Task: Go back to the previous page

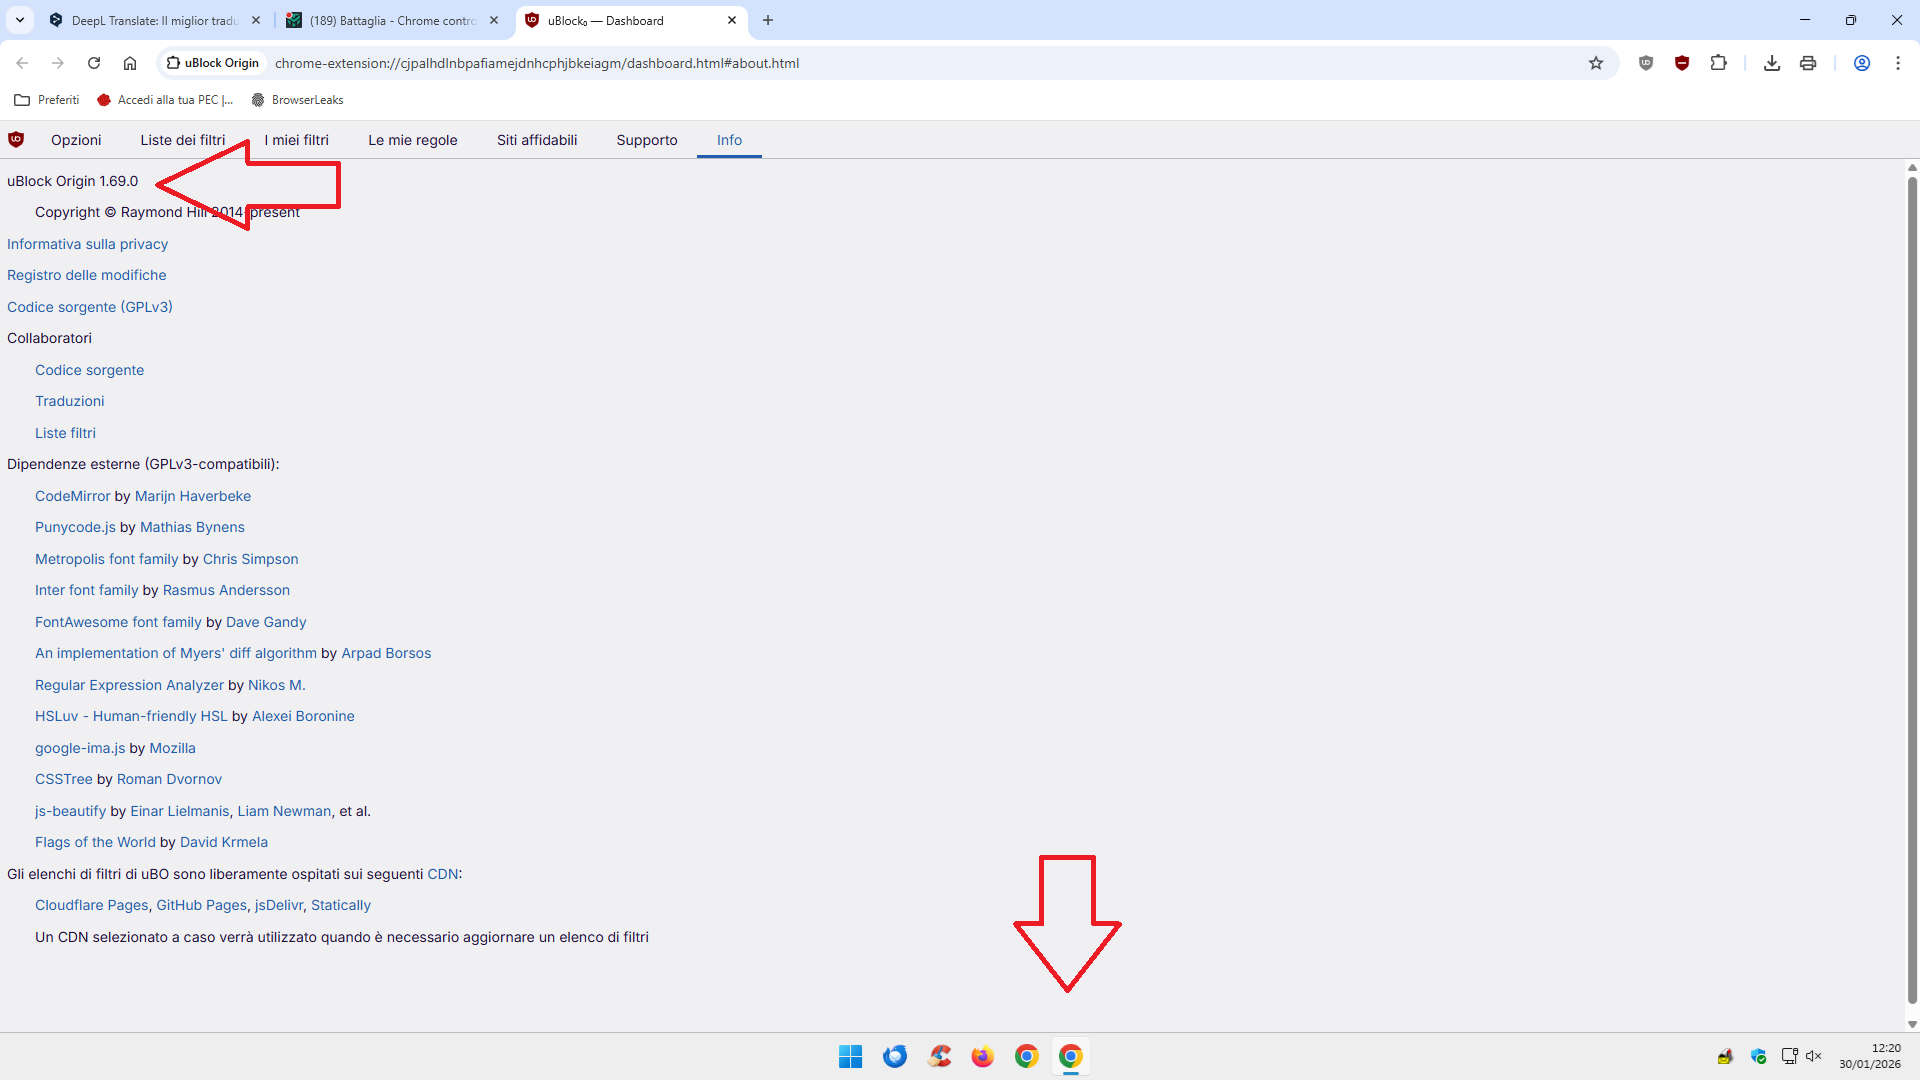Action: click(22, 63)
